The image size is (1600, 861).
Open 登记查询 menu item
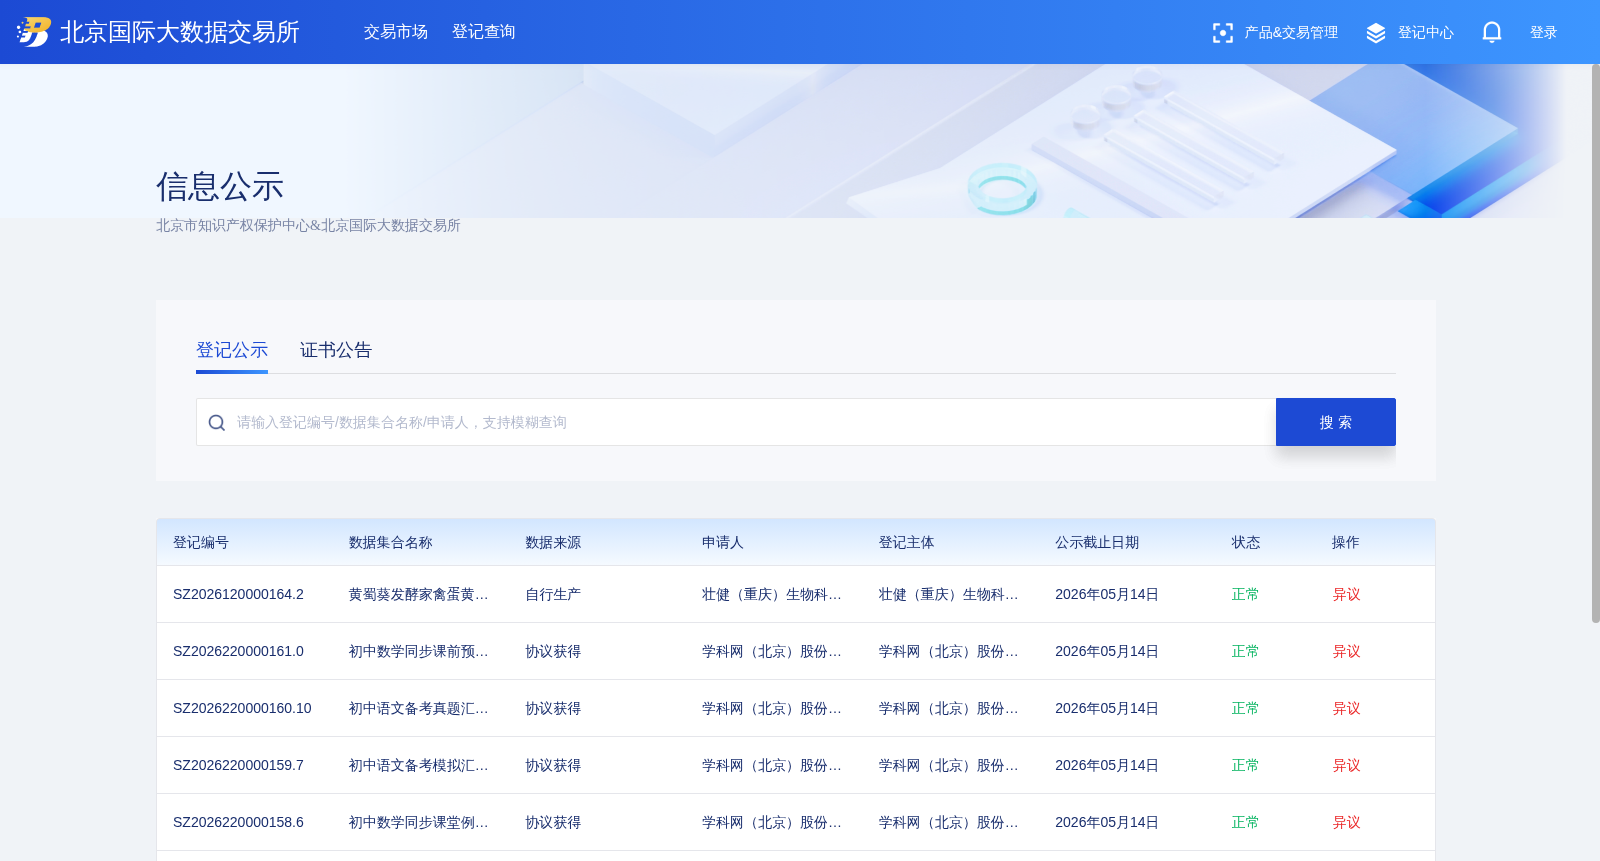(484, 32)
